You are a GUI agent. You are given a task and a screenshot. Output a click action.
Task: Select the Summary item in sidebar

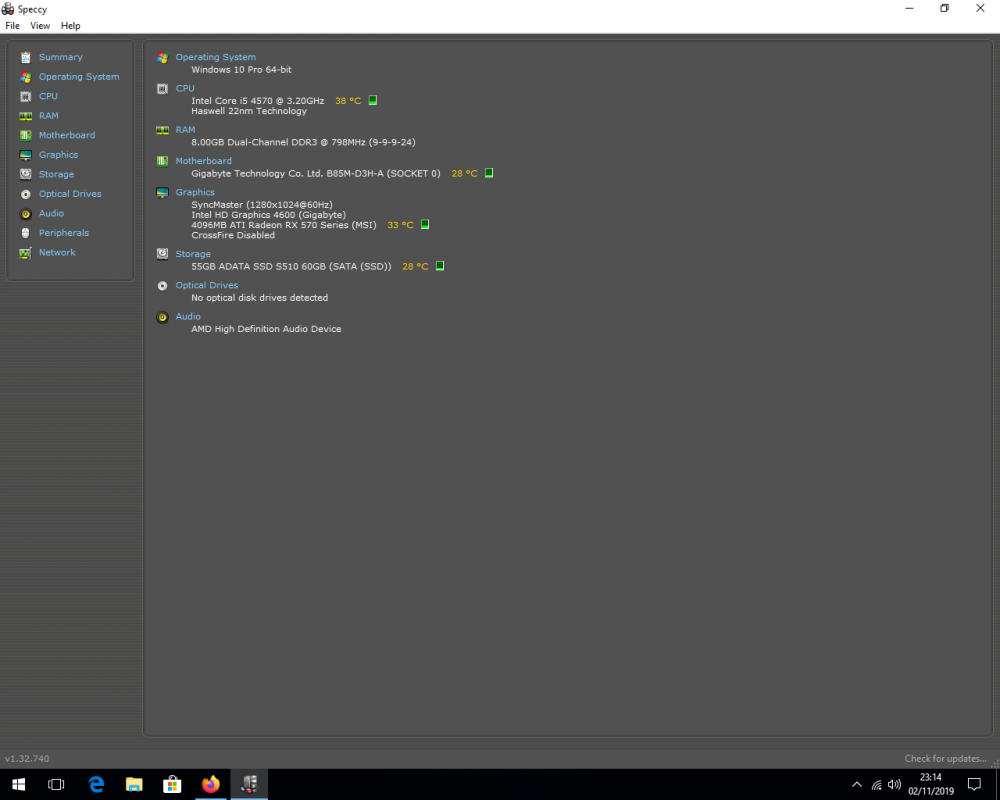click(61, 57)
